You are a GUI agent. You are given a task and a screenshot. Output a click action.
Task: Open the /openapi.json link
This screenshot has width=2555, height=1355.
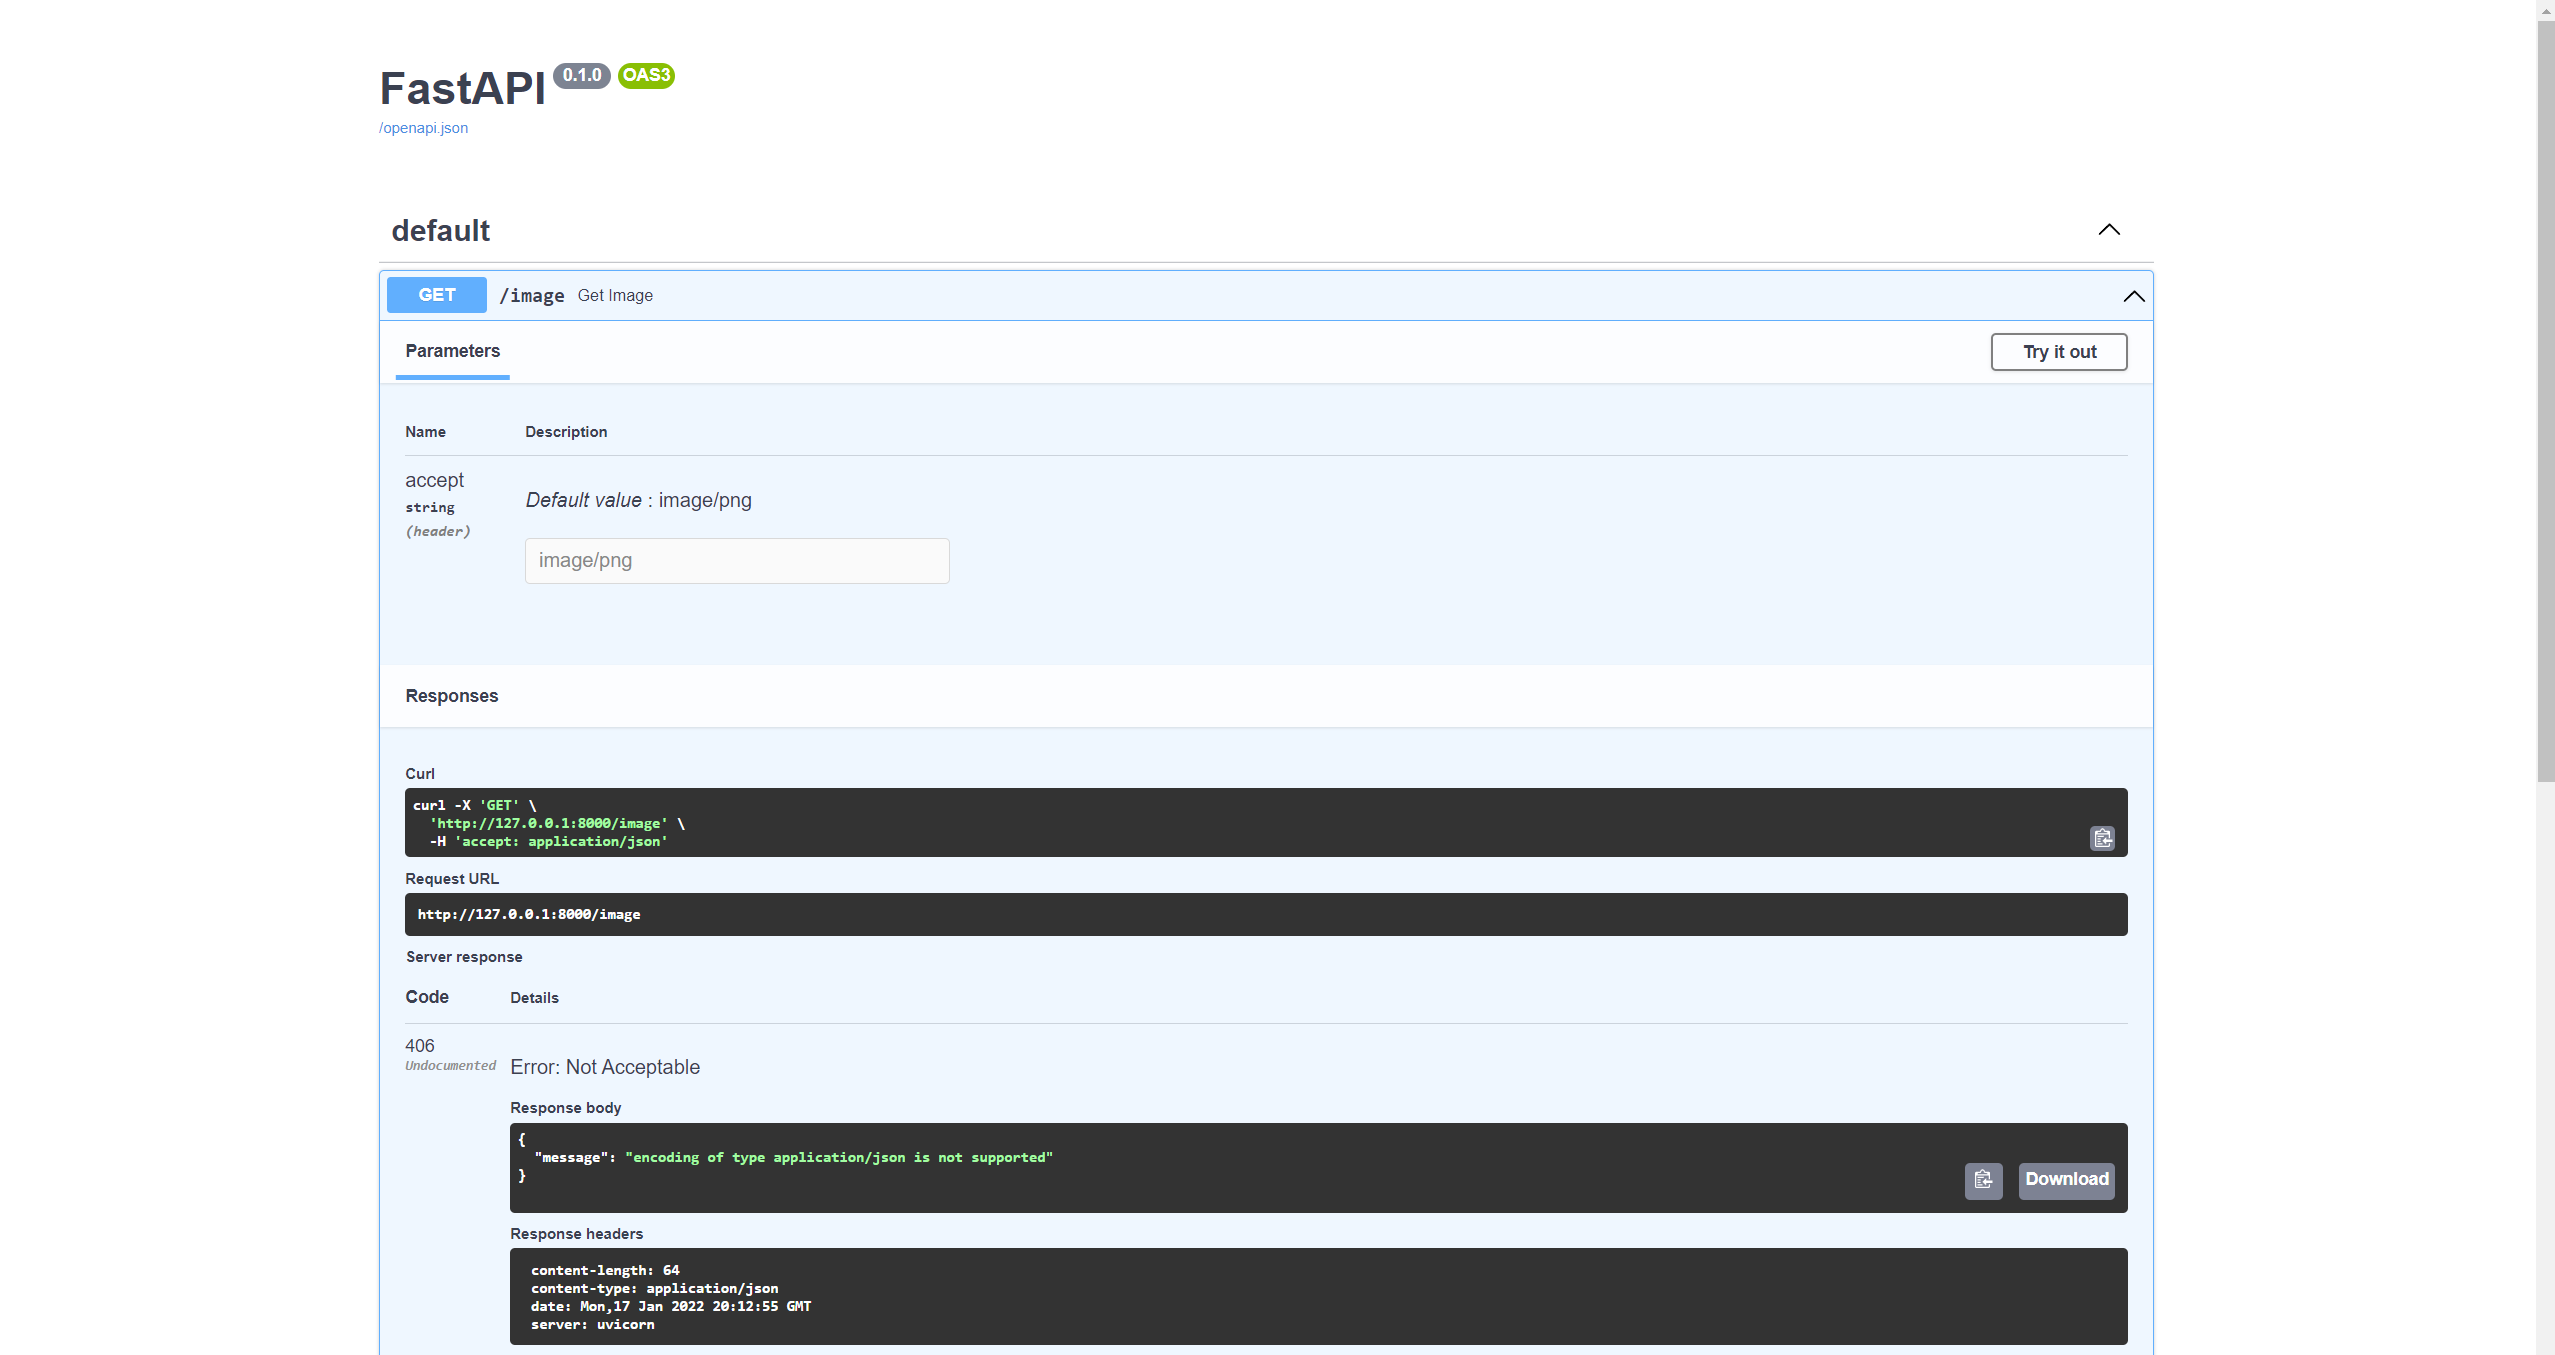tap(422, 127)
